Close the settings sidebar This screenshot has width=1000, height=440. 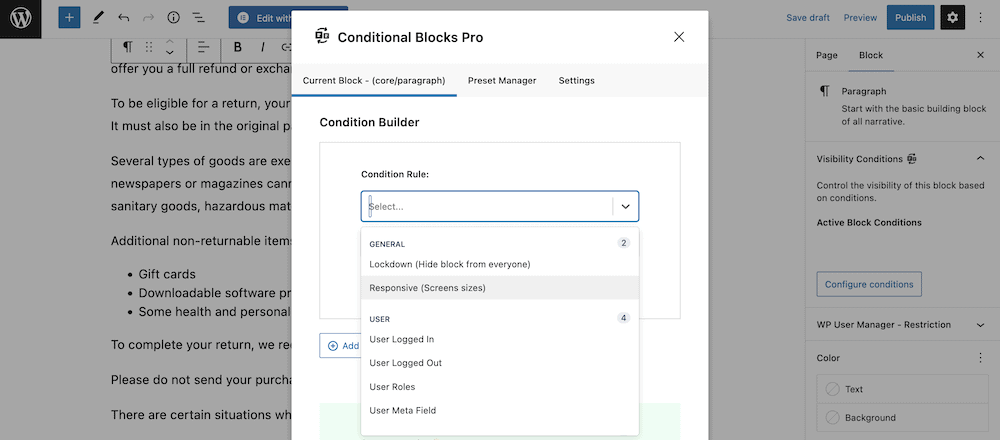tap(981, 55)
